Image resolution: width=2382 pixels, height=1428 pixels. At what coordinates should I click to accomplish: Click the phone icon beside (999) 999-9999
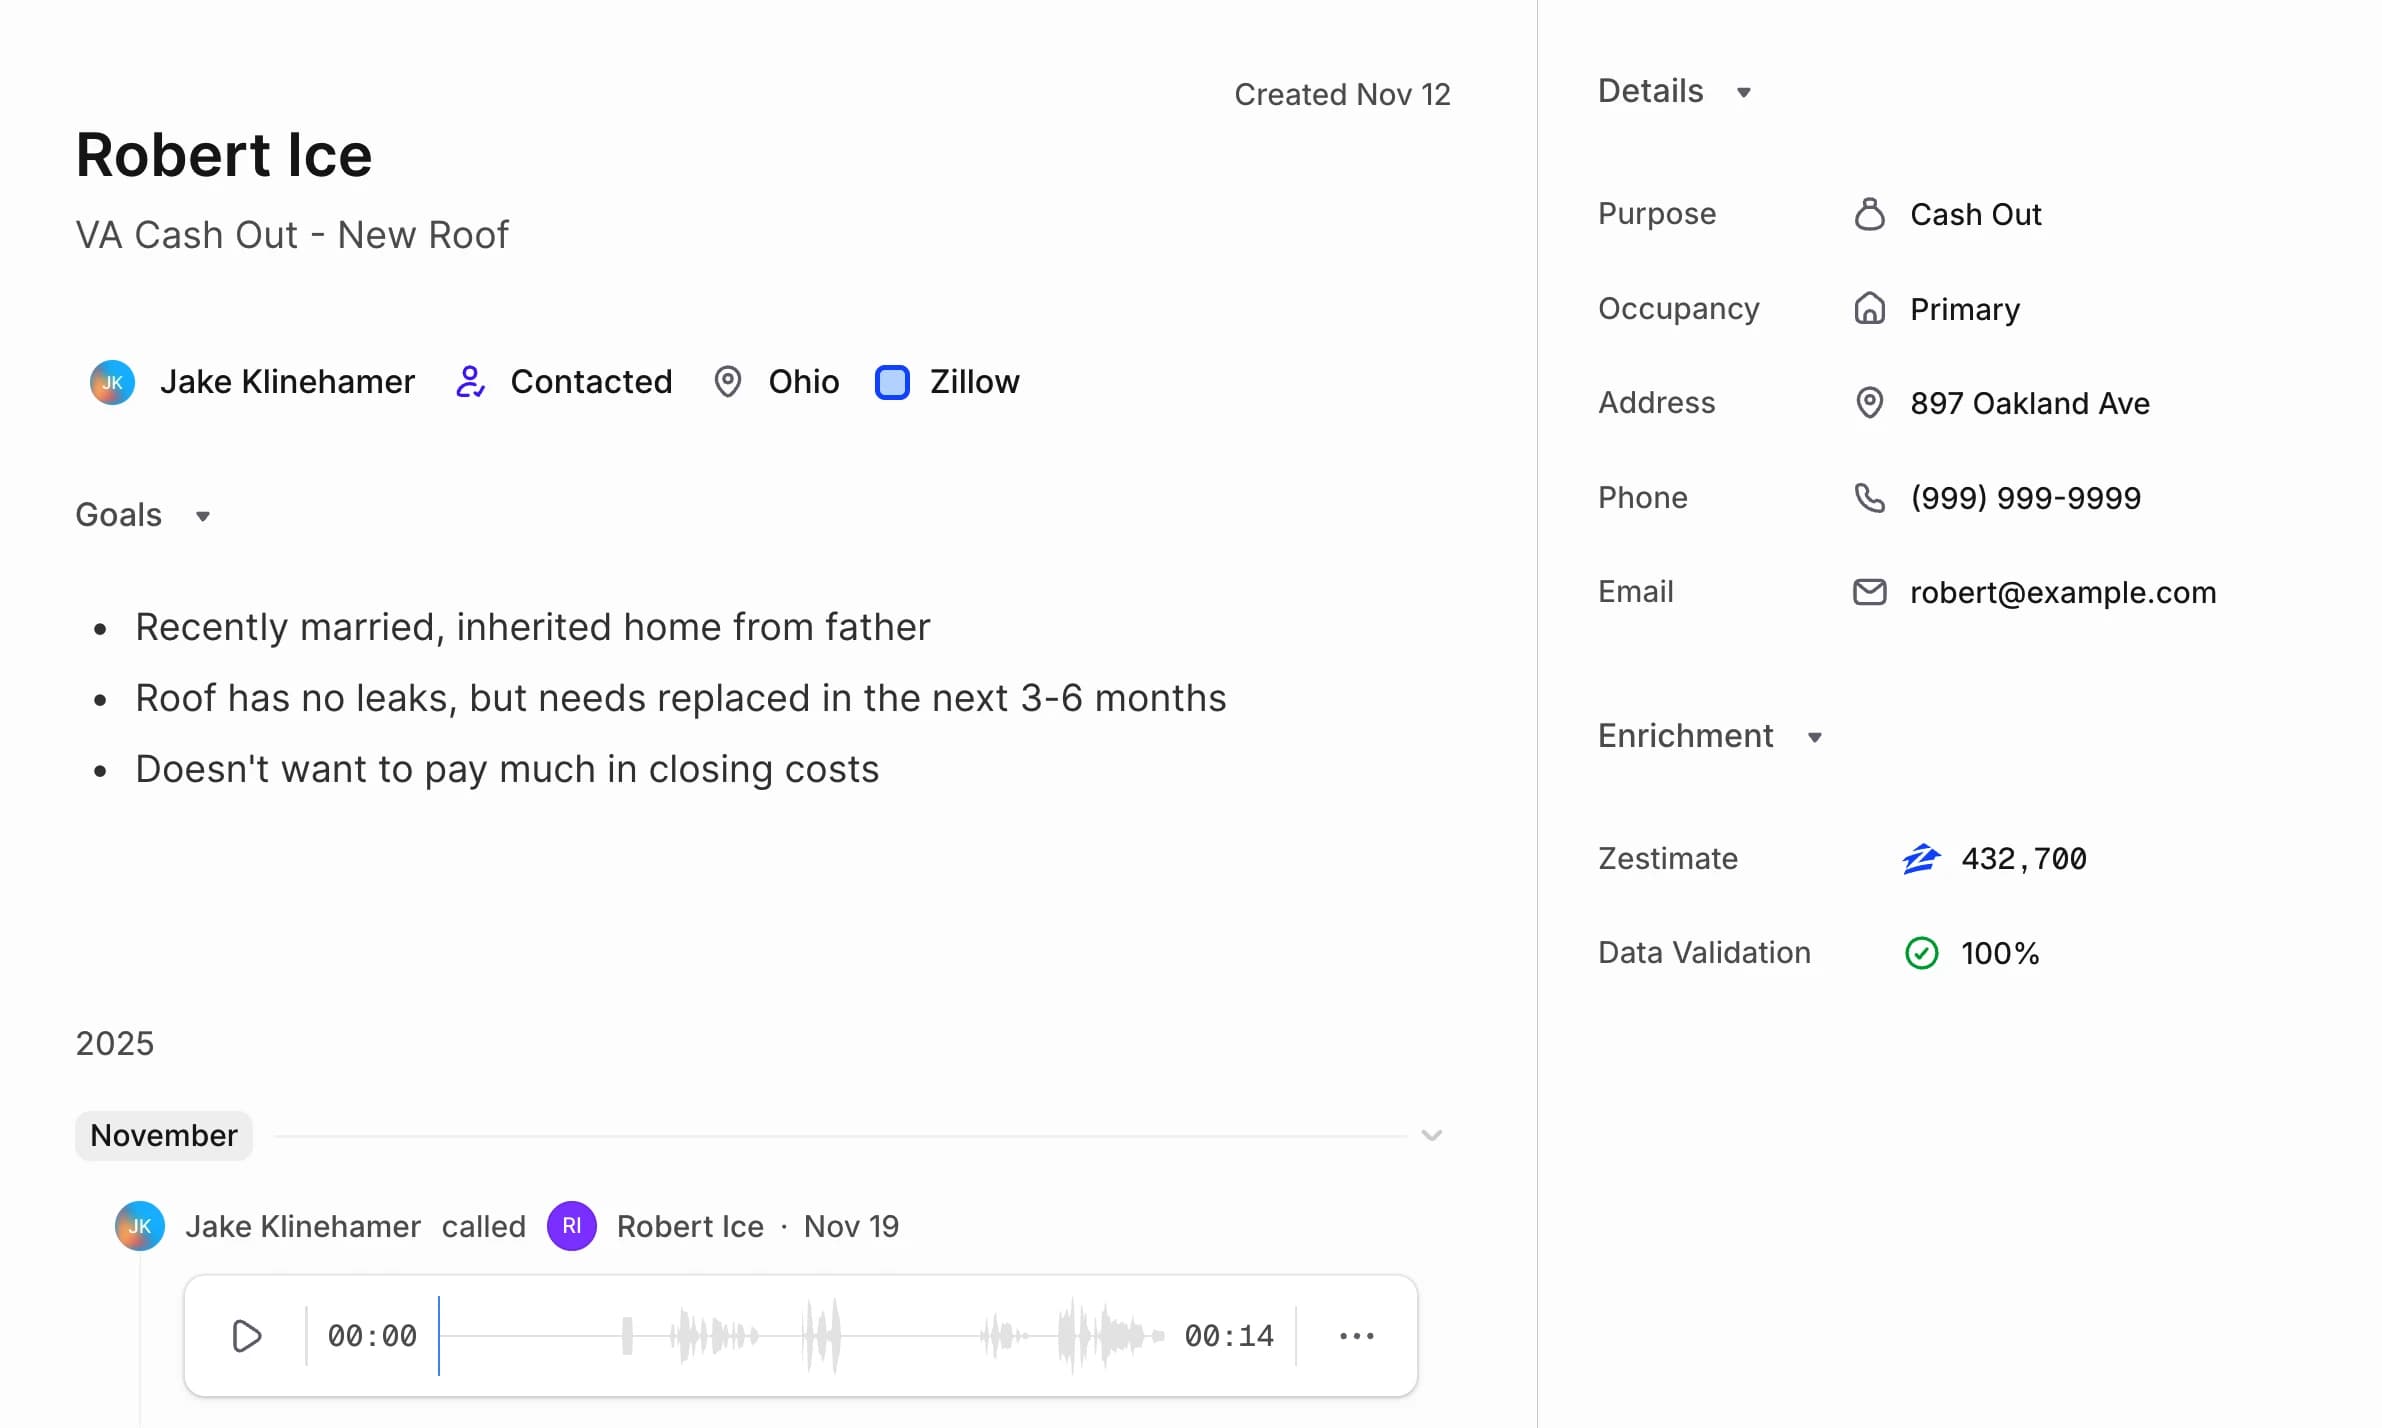[1869, 497]
